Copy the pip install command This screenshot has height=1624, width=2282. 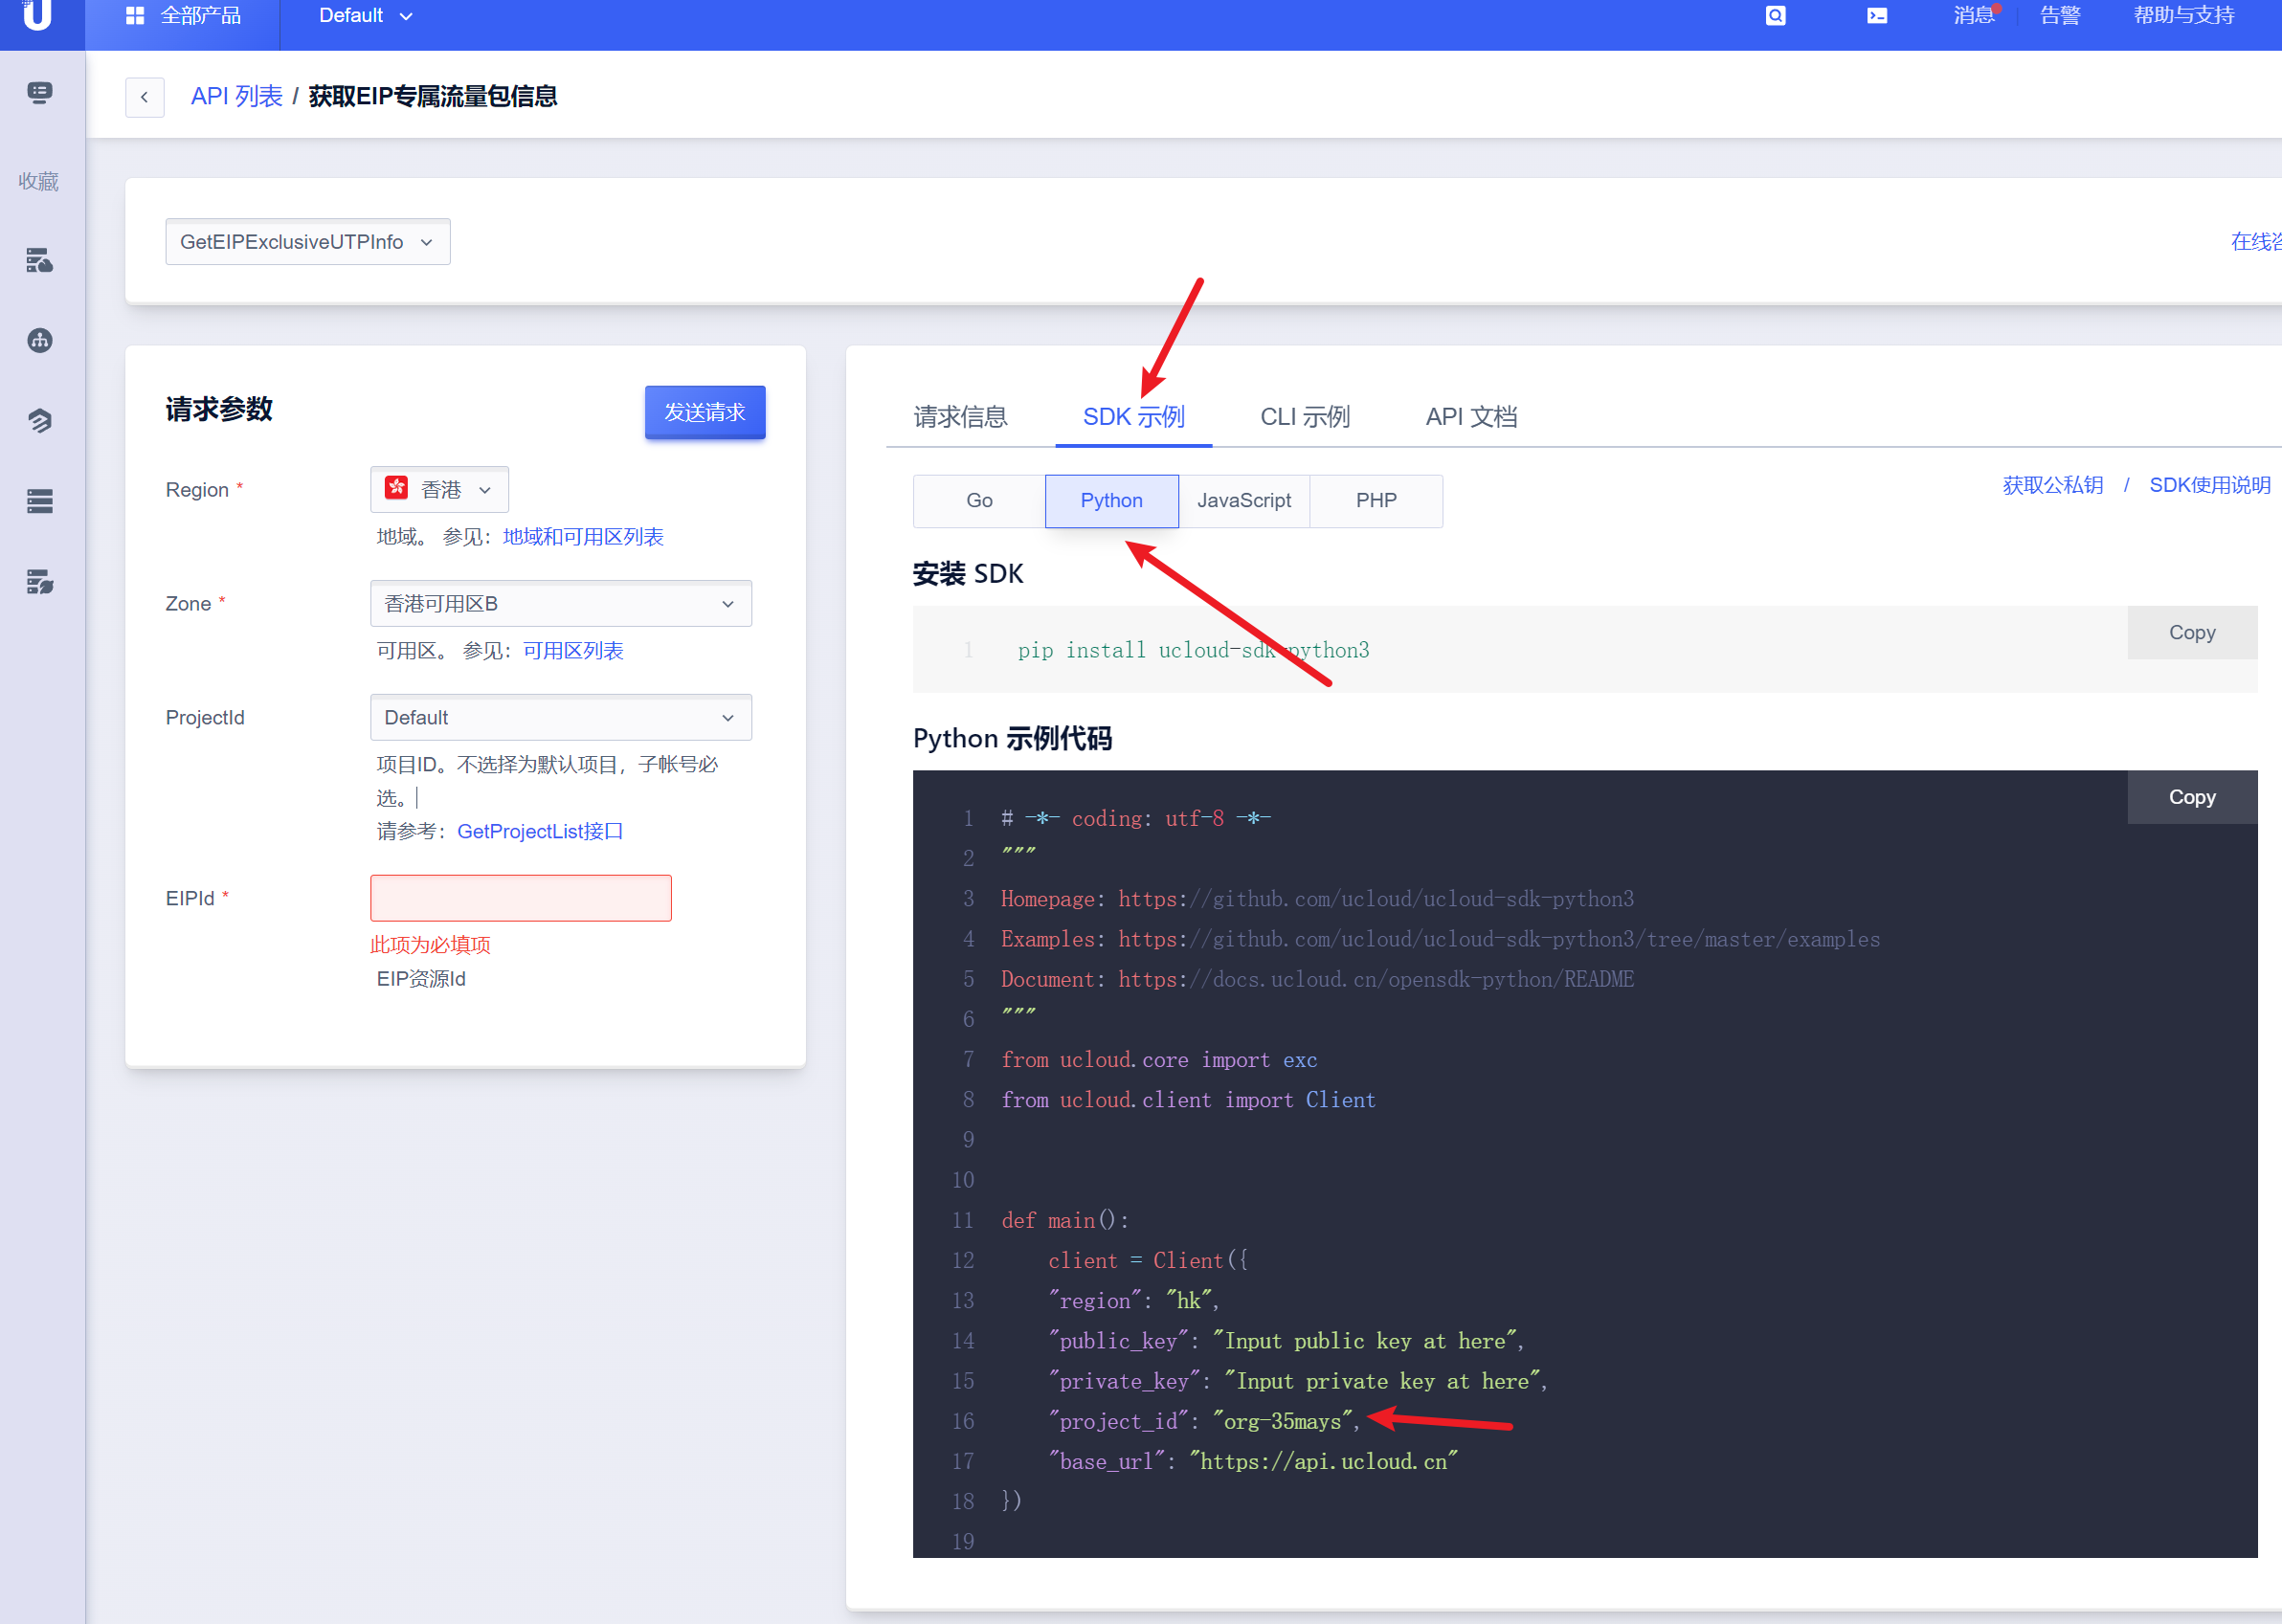[2192, 633]
